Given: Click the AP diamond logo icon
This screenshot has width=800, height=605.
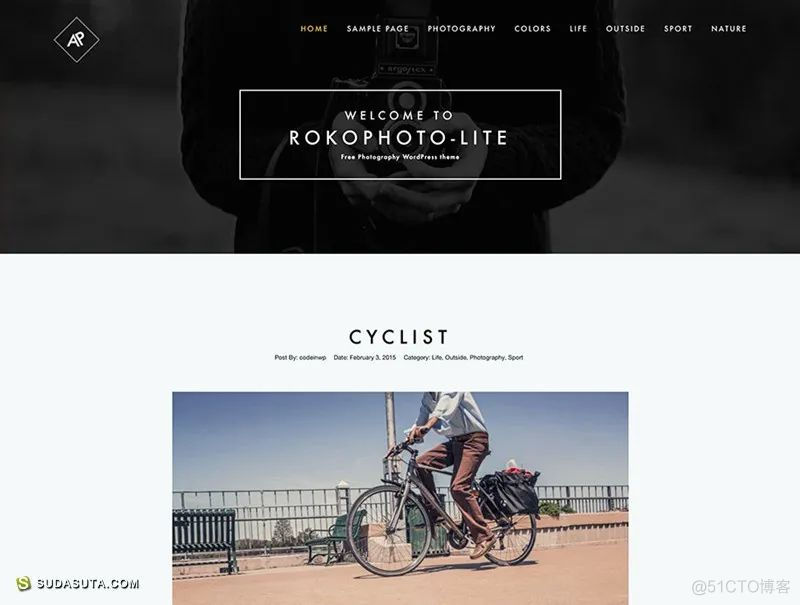Looking at the screenshot, I should point(77,40).
